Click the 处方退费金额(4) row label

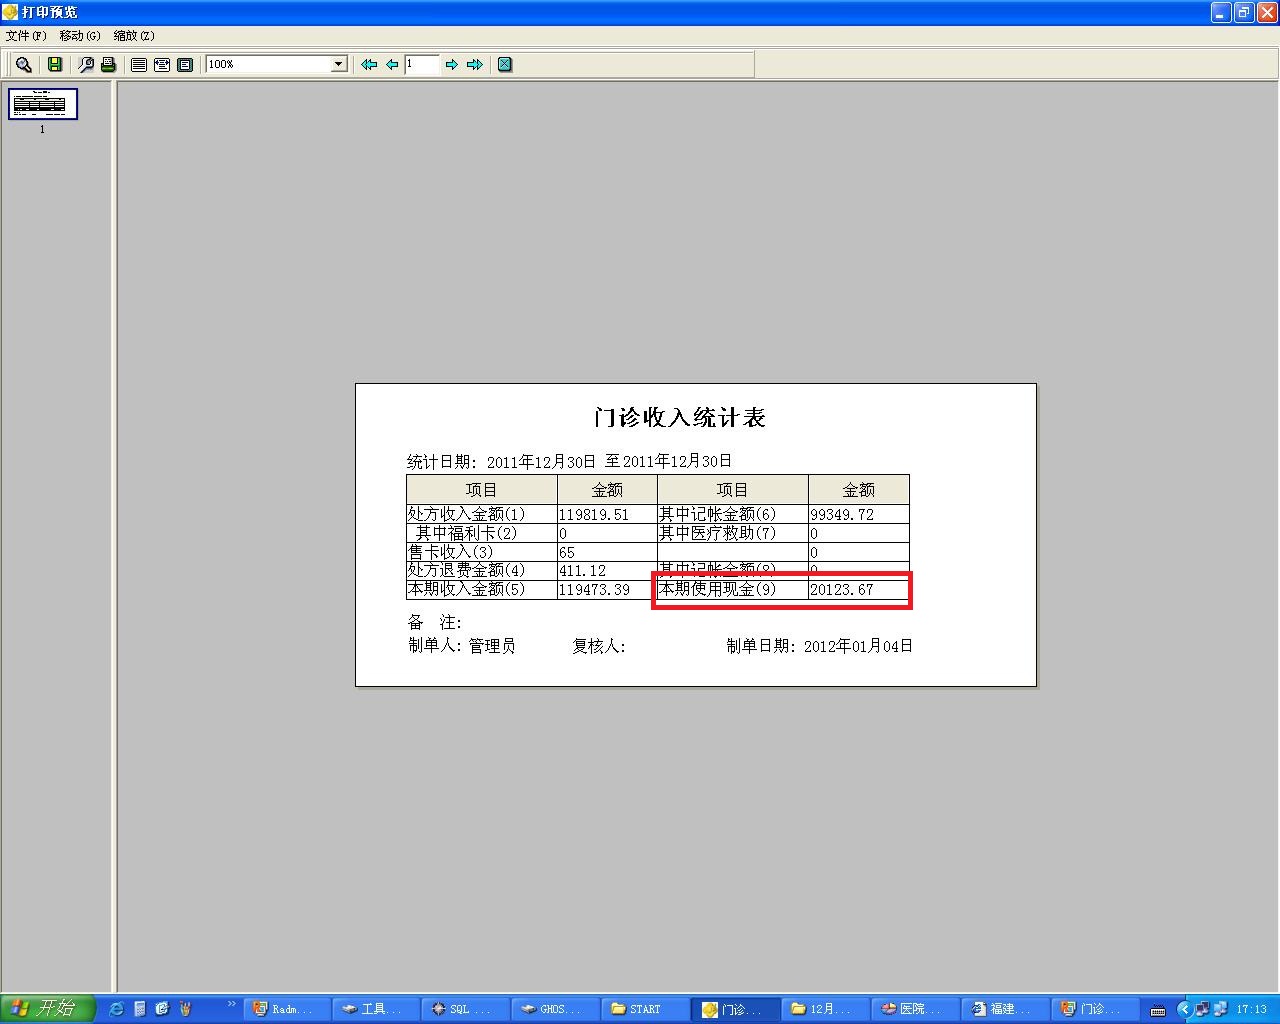466,570
